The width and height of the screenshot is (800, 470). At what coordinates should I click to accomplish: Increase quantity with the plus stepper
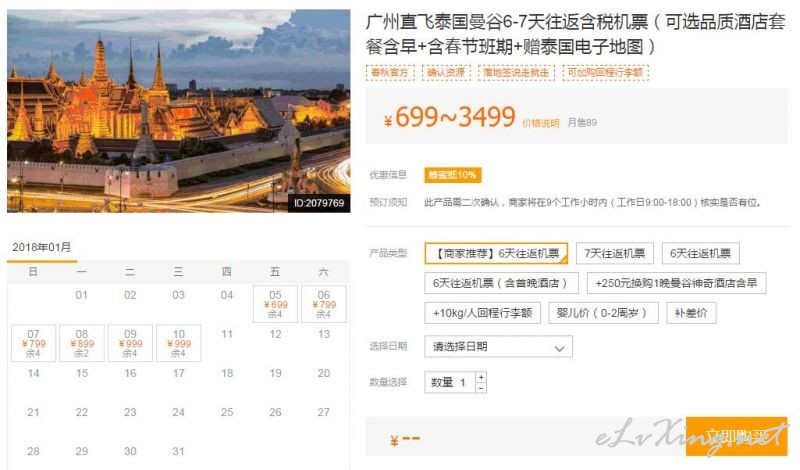pyautogui.click(x=481, y=377)
